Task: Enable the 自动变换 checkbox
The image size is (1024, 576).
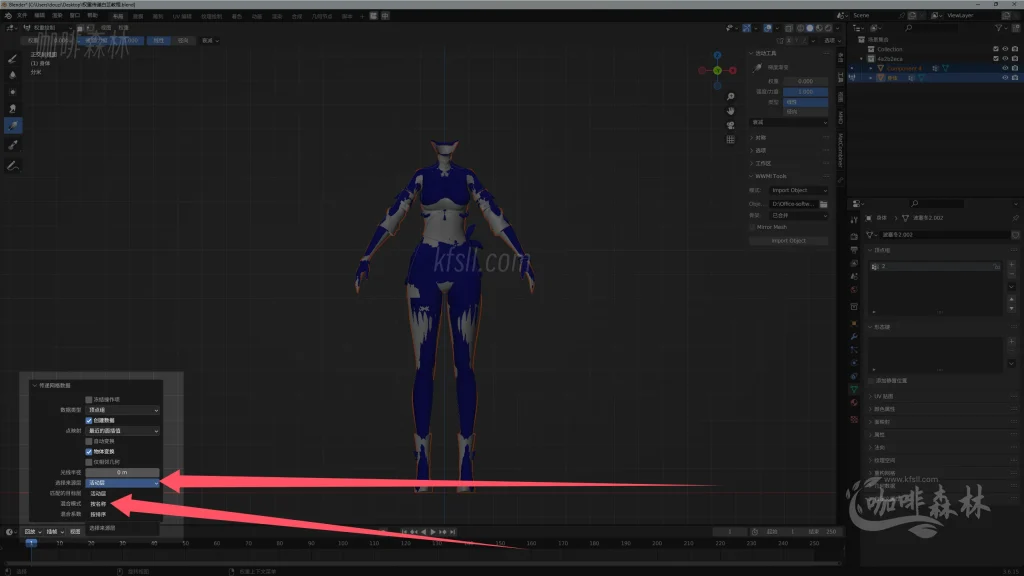Action: [x=89, y=441]
